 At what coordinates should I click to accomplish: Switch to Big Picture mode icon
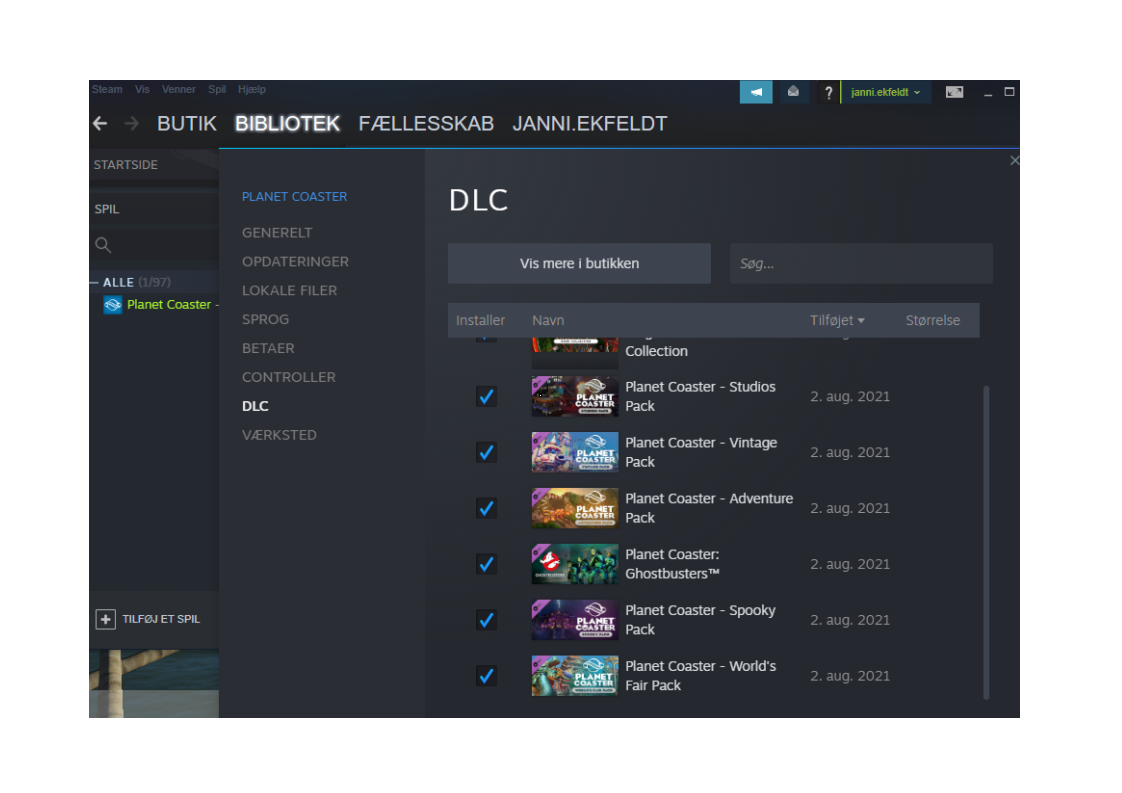(x=954, y=92)
